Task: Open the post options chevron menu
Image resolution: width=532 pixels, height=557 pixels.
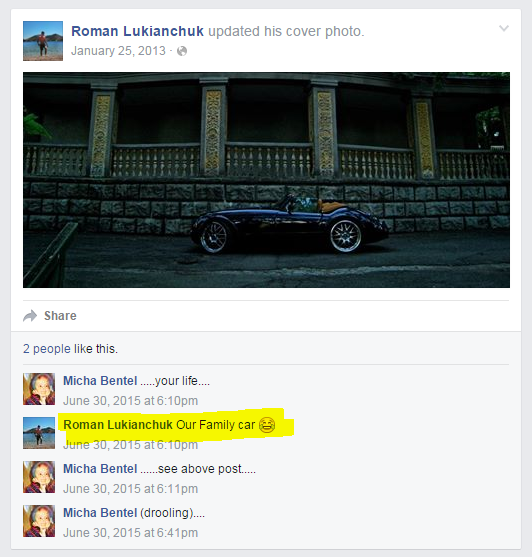Action: [x=504, y=28]
